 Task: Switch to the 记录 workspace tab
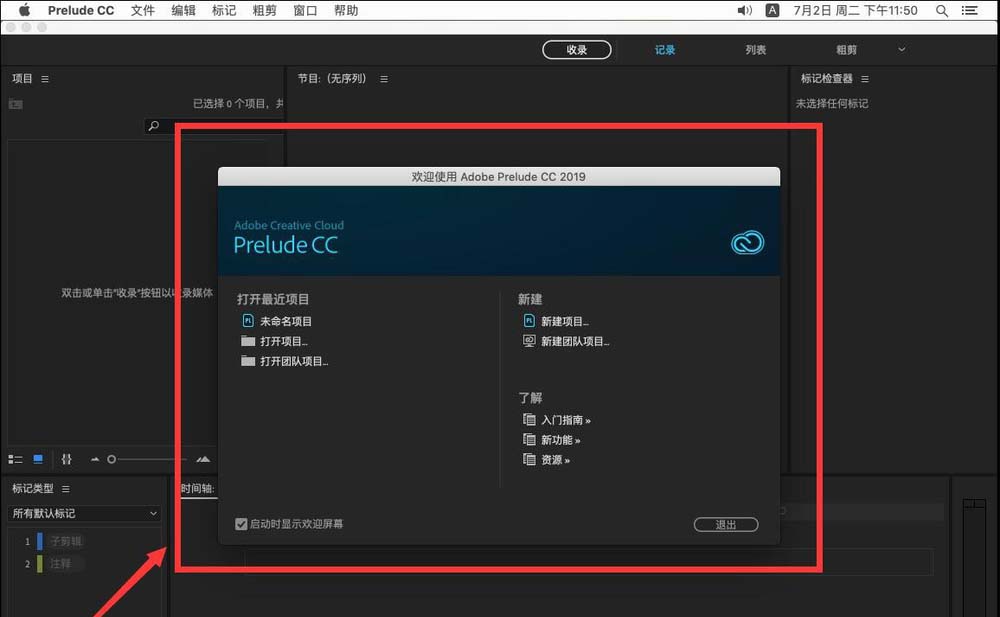point(665,50)
